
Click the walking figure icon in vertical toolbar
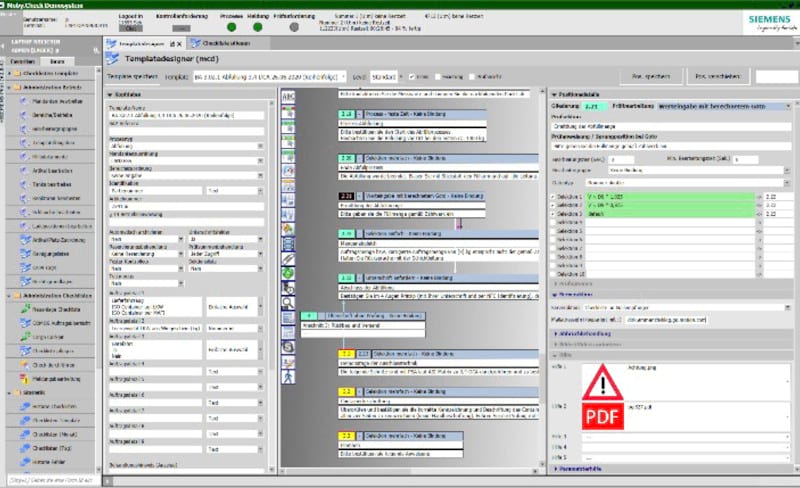coord(289,377)
